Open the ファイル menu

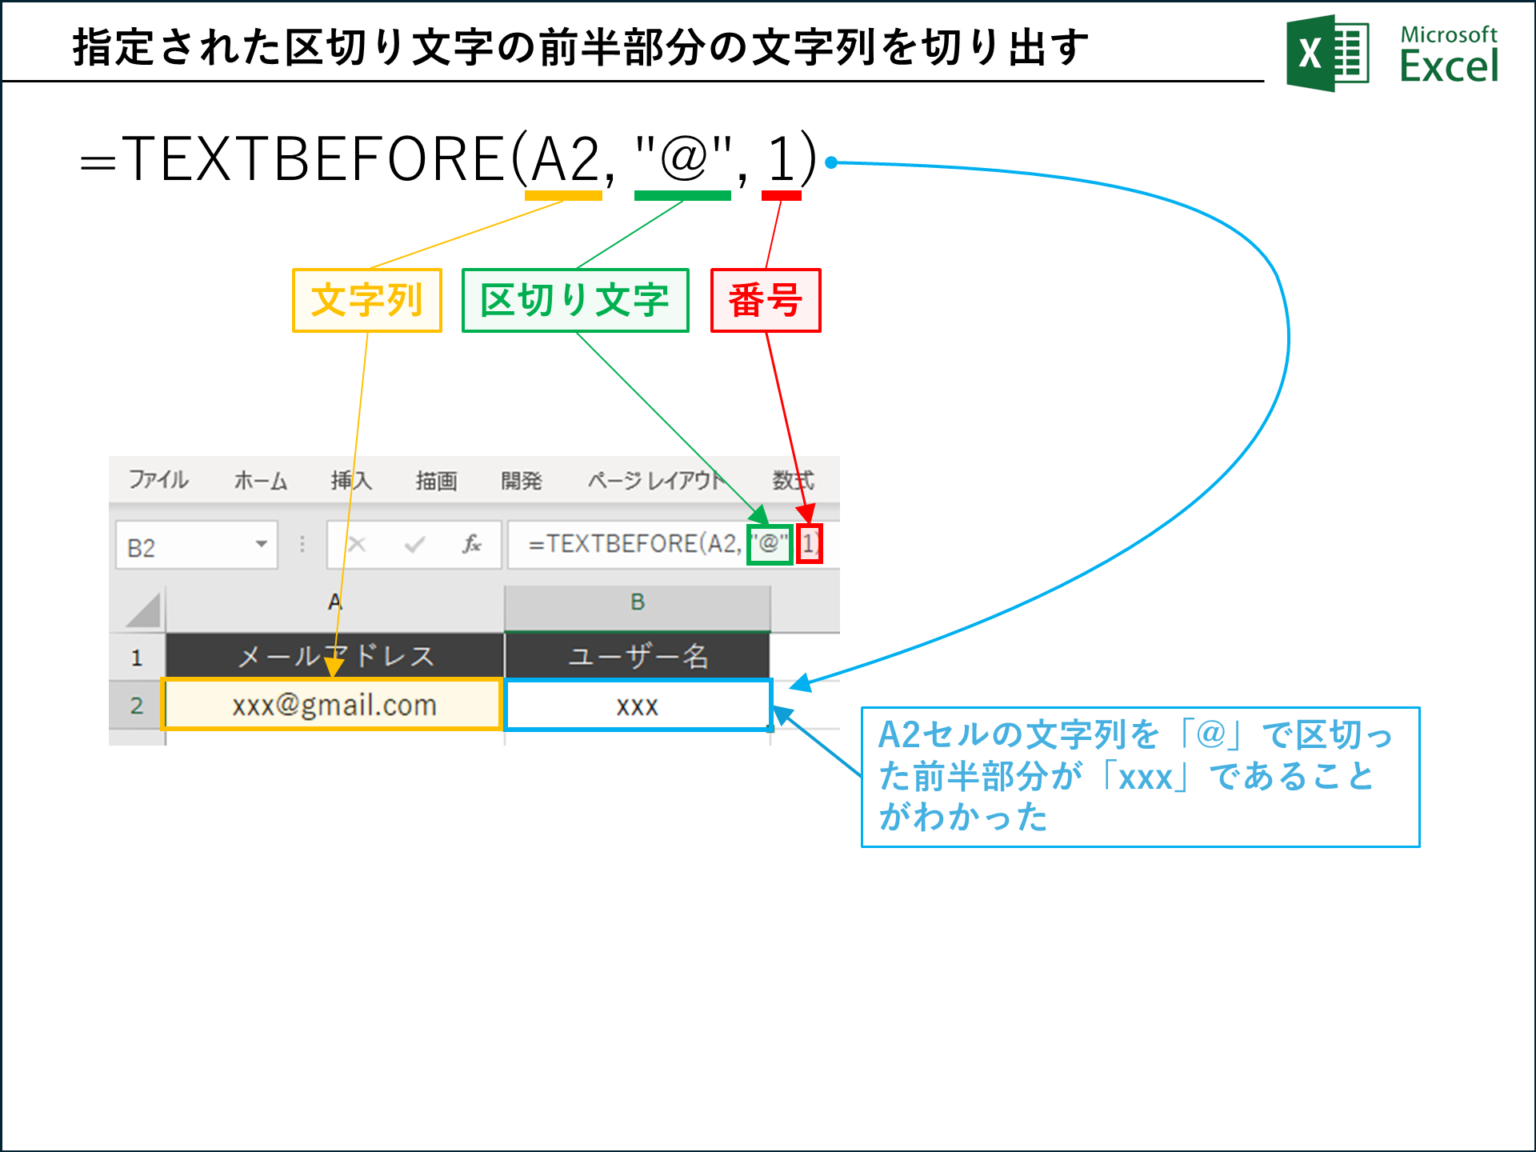pyautogui.click(x=160, y=481)
